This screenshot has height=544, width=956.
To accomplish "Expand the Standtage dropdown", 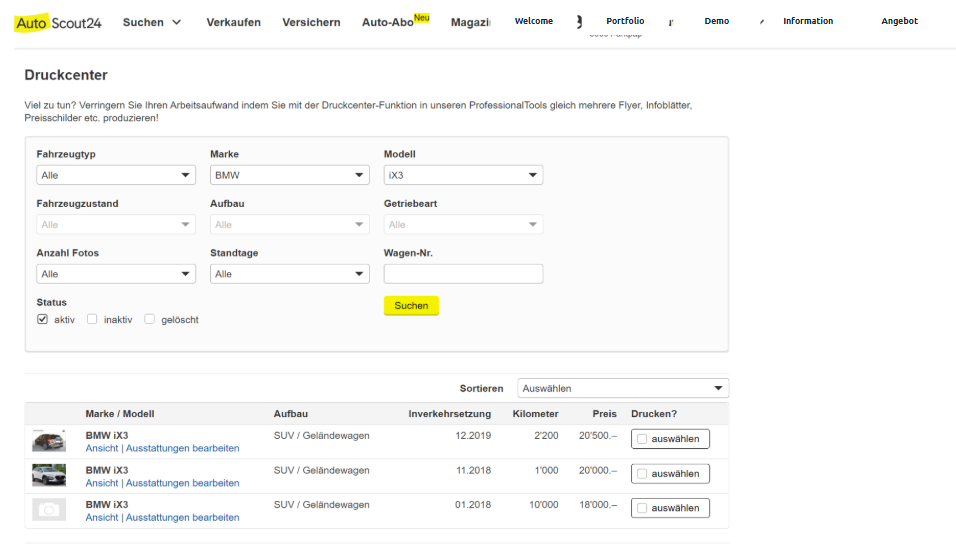I will [x=290, y=274].
